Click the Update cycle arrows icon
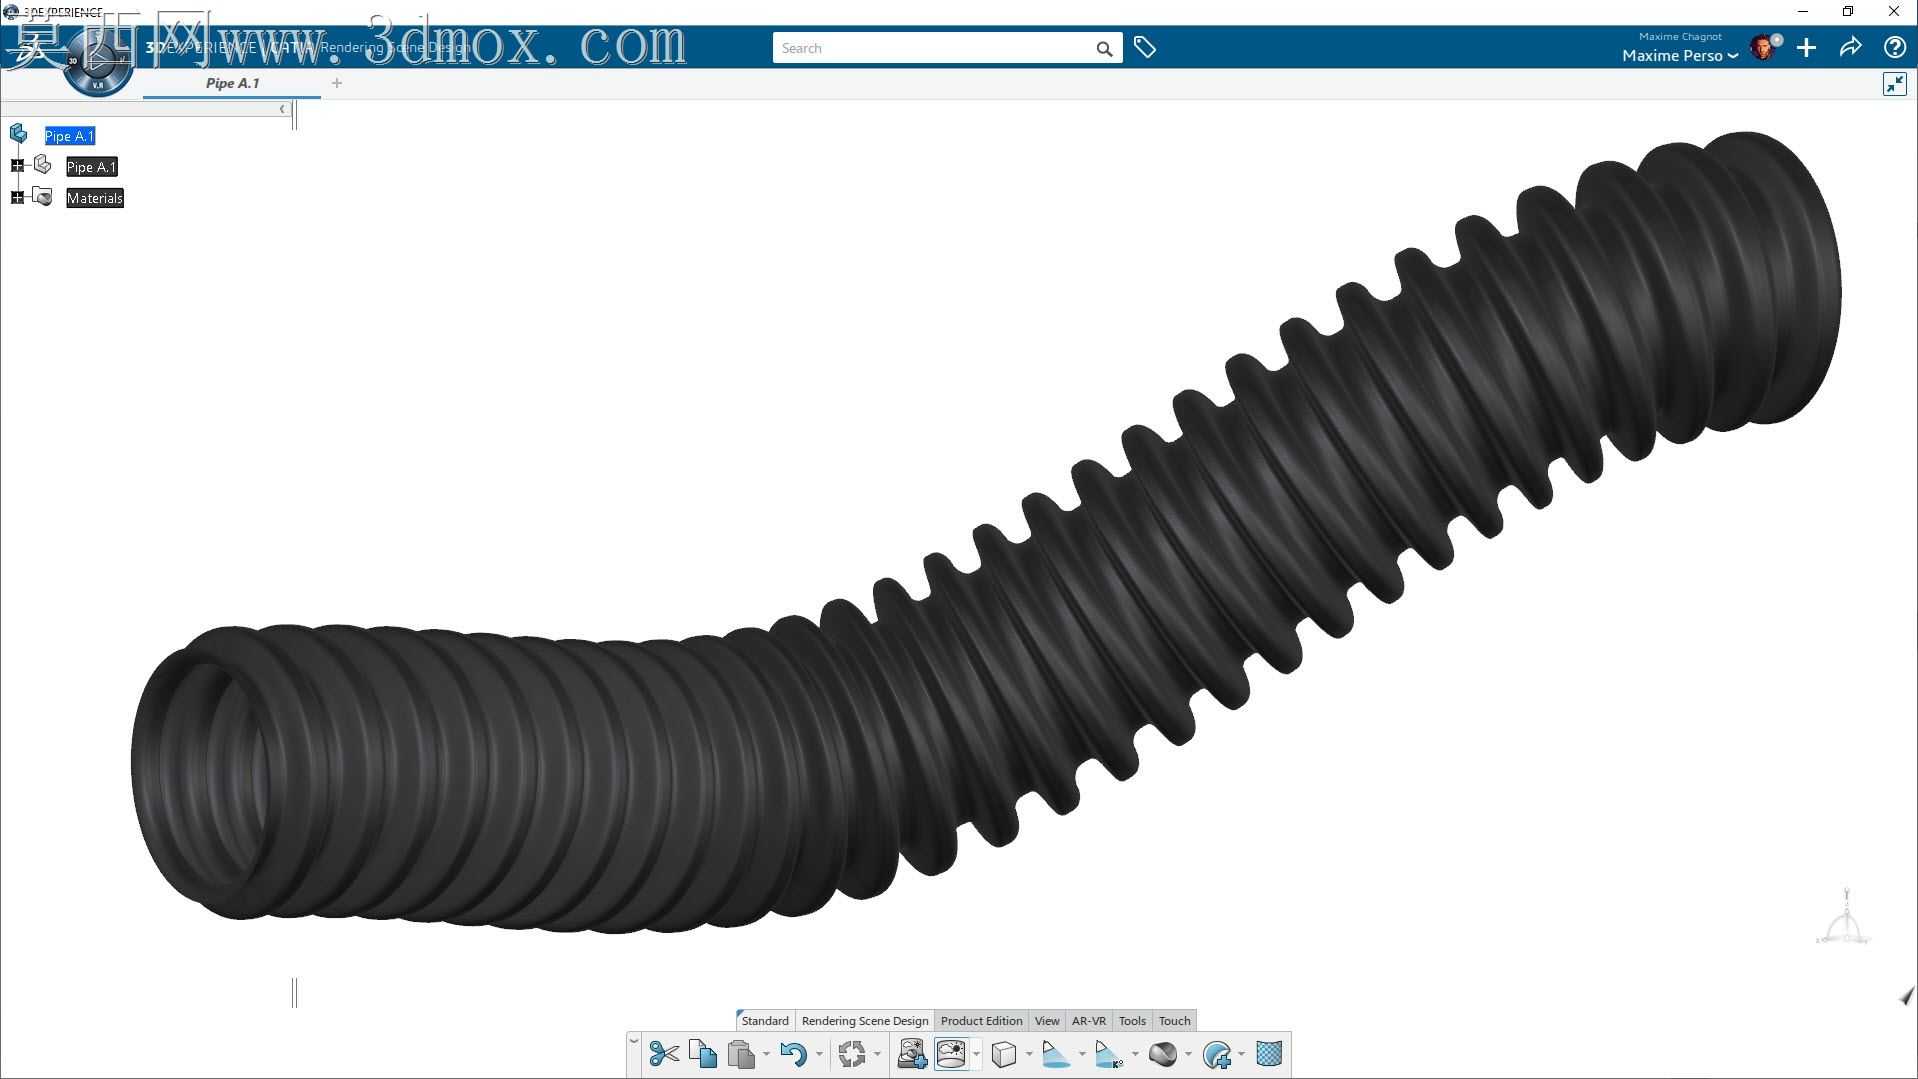1918x1079 pixels. click(852, 1054)
